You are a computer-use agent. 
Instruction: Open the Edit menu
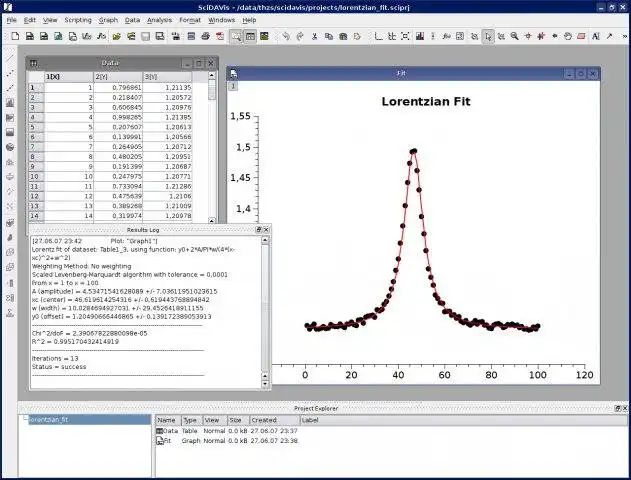pyautogui.click(x=29, y=20)
